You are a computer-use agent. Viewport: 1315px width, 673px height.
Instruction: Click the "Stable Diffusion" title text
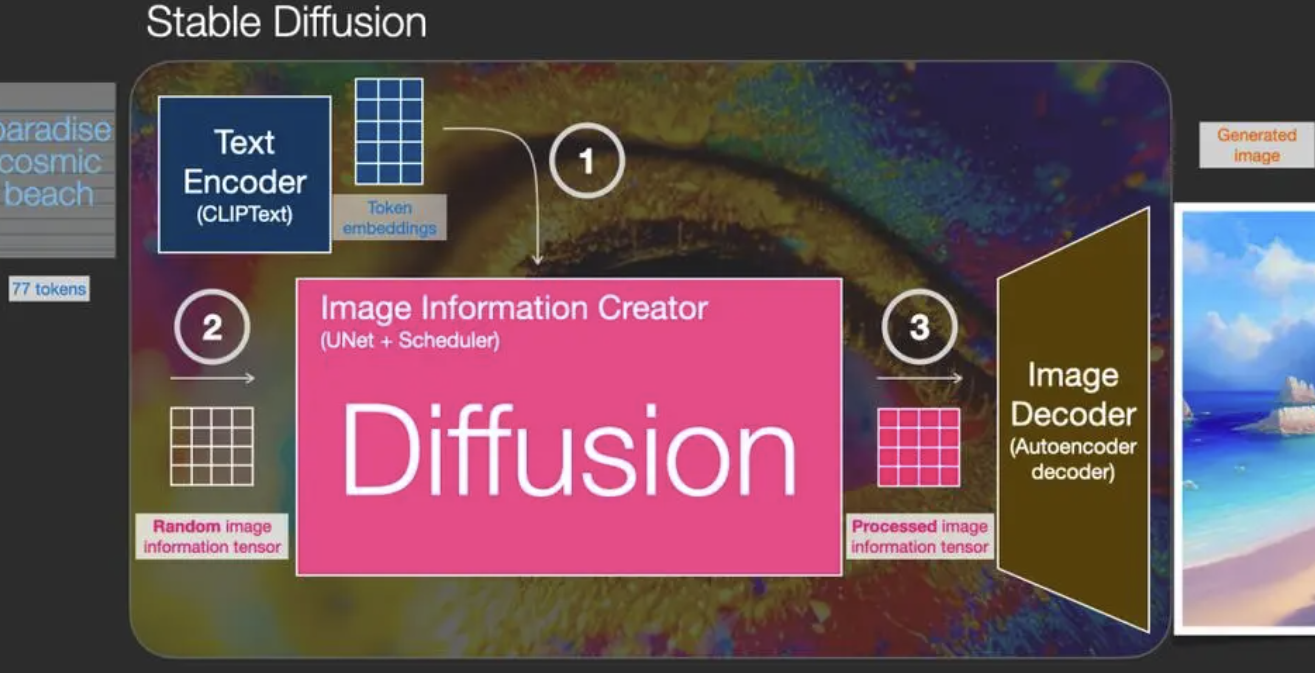click(286, 22)
